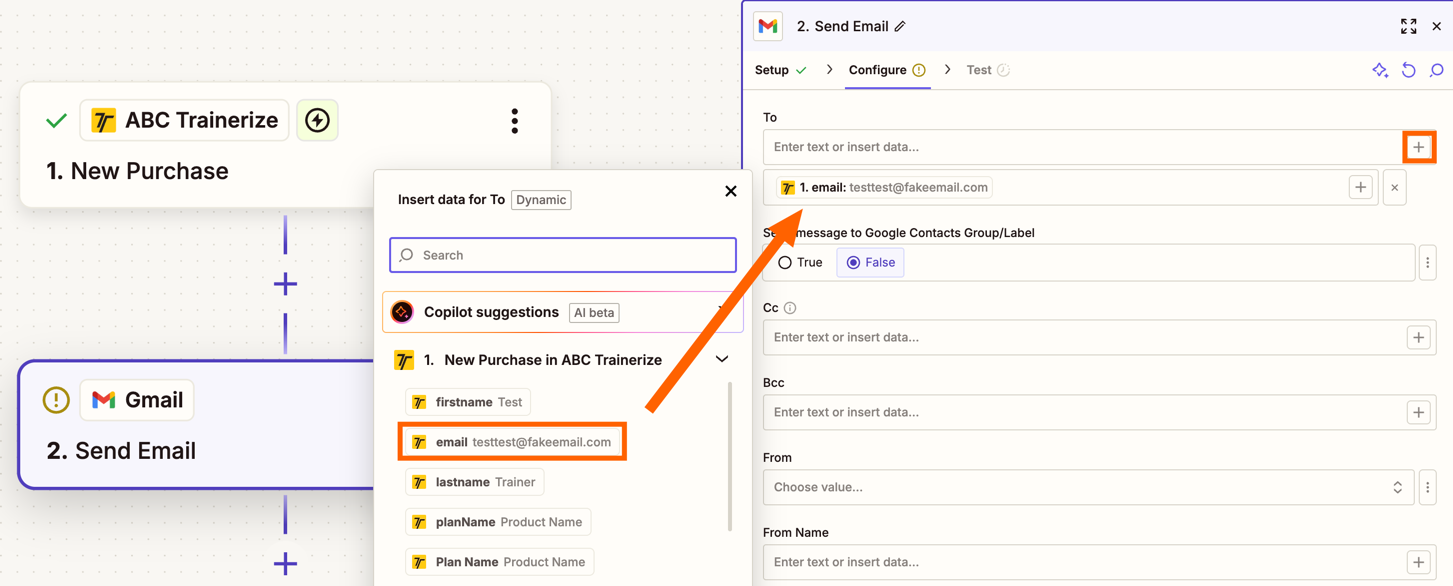Switch to the Setup tab
The height and width of the screenshot is (586, 1453).
781,70
